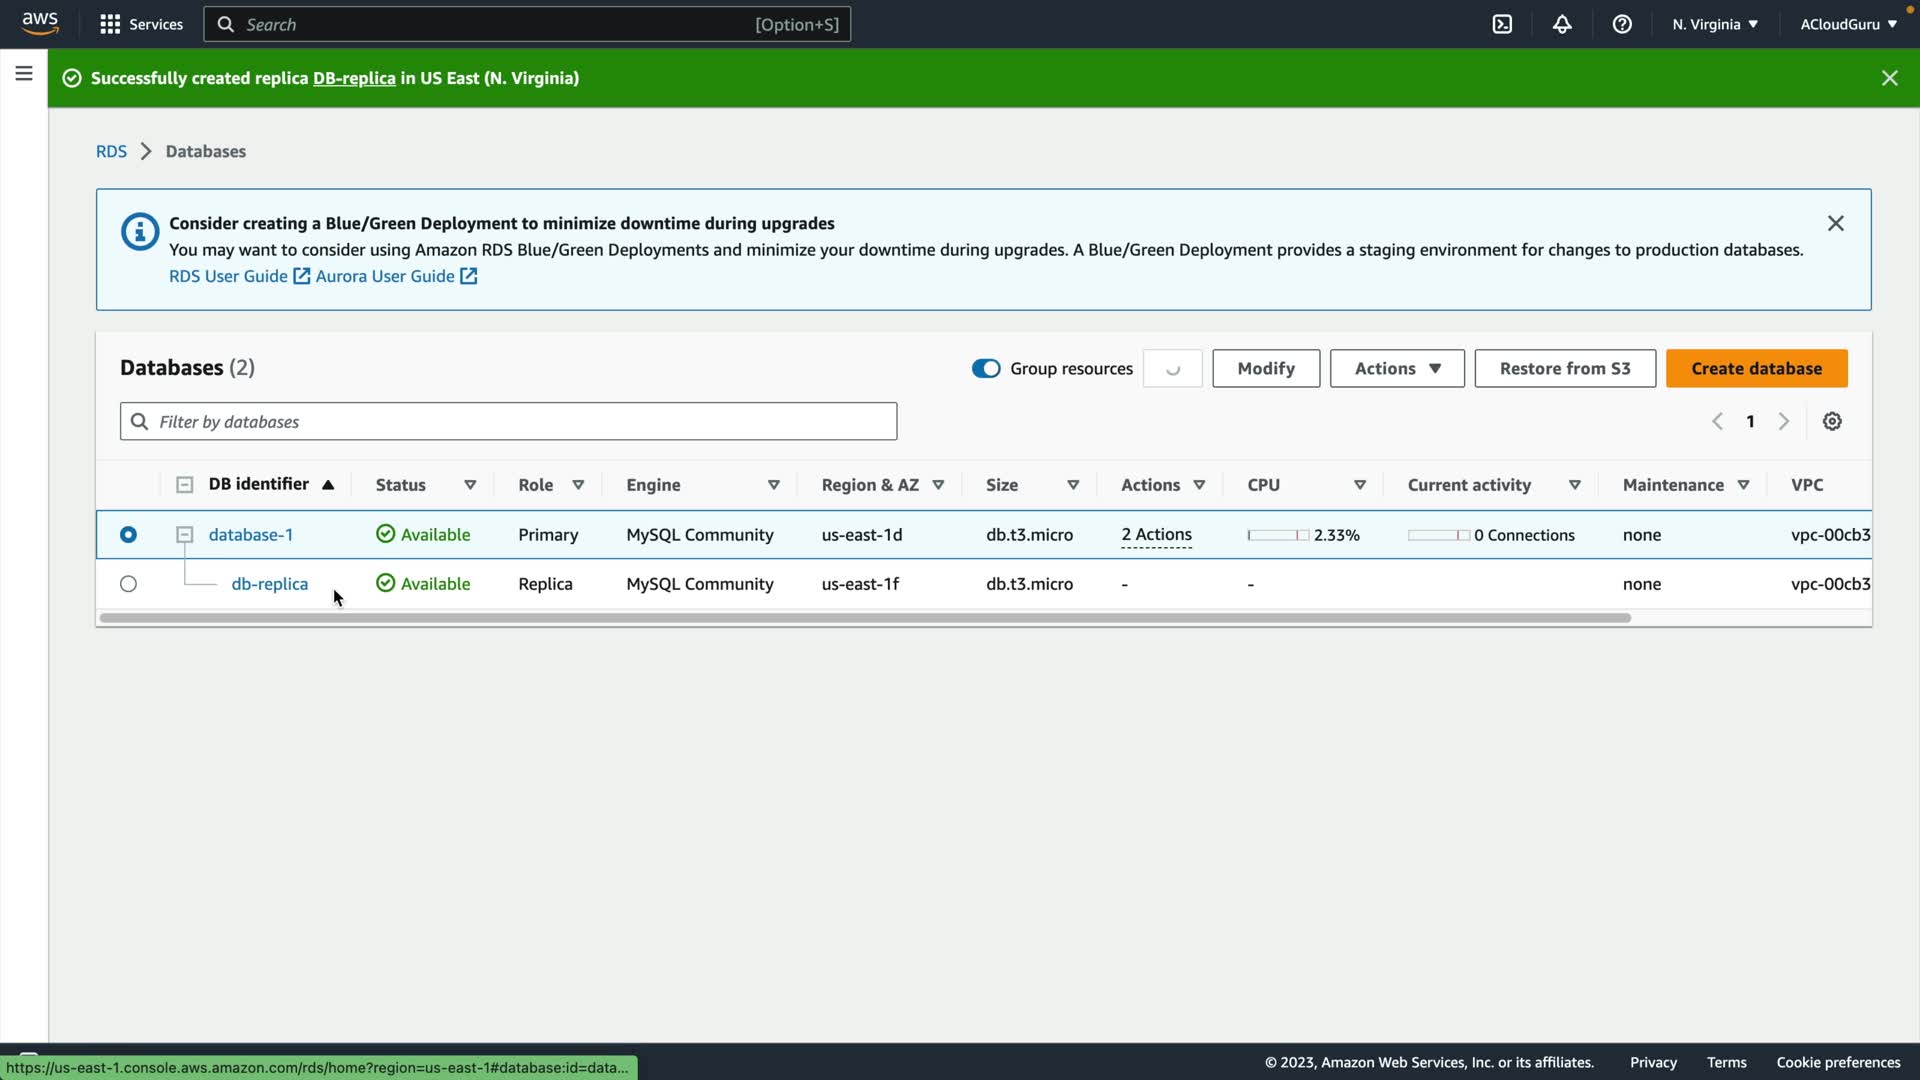The width and height of the screenshot is (1920, 1080).
Task: Collapse the database-1 tree row
Action: pyautogui.click(x=184, y=535)
